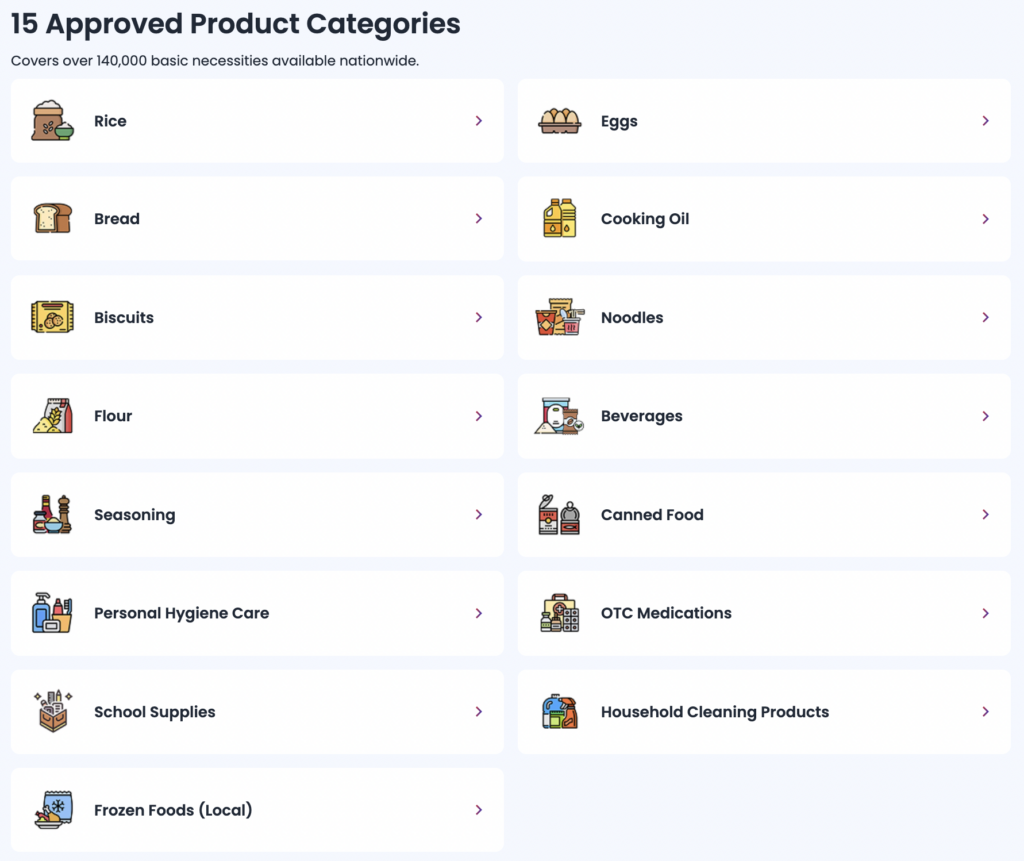Click the canned food icon
Image resolution: width=1024 pixels, height=861 pixels.
[559, 514]
